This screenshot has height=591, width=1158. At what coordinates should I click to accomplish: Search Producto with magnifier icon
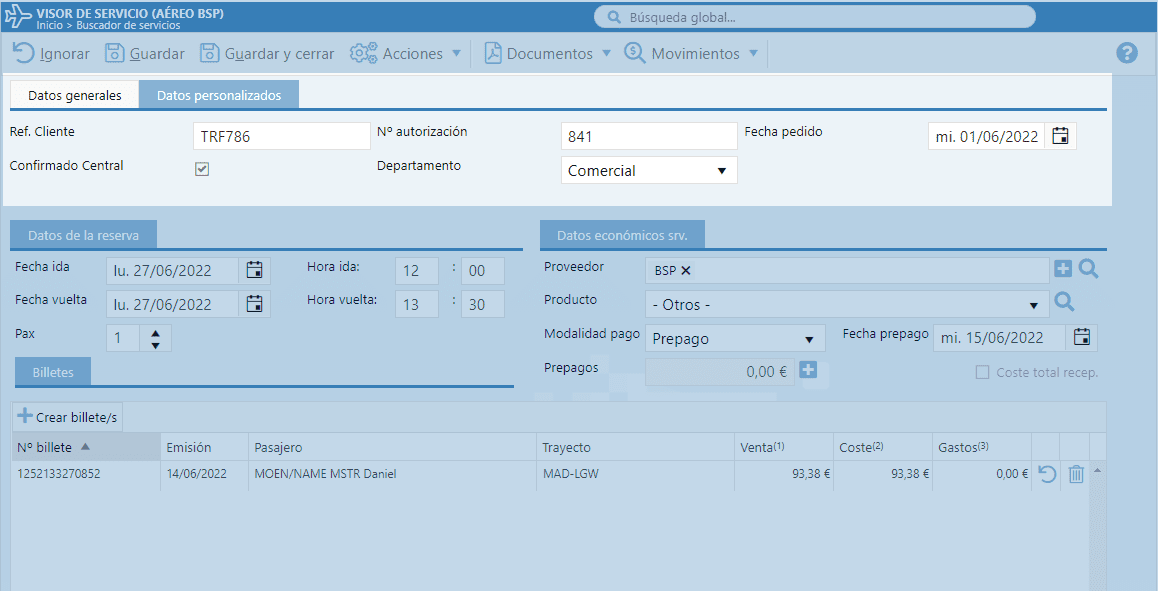[x=1063, y=301]
